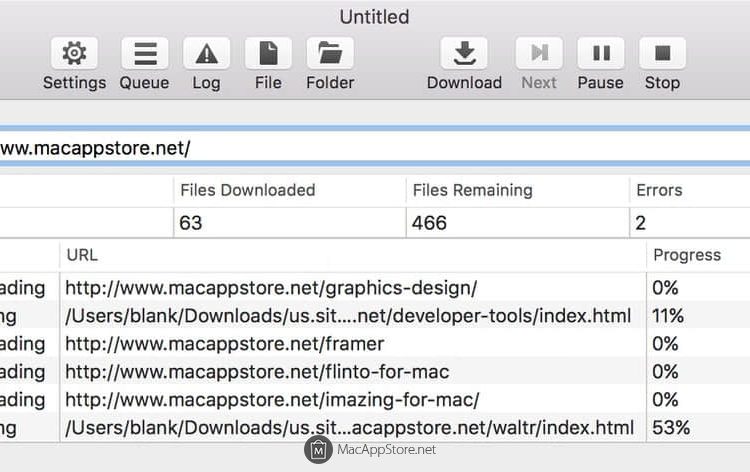This screenshot has width=750, height=472.
Task: Open the Log warning icon
Action: point(206,54)
